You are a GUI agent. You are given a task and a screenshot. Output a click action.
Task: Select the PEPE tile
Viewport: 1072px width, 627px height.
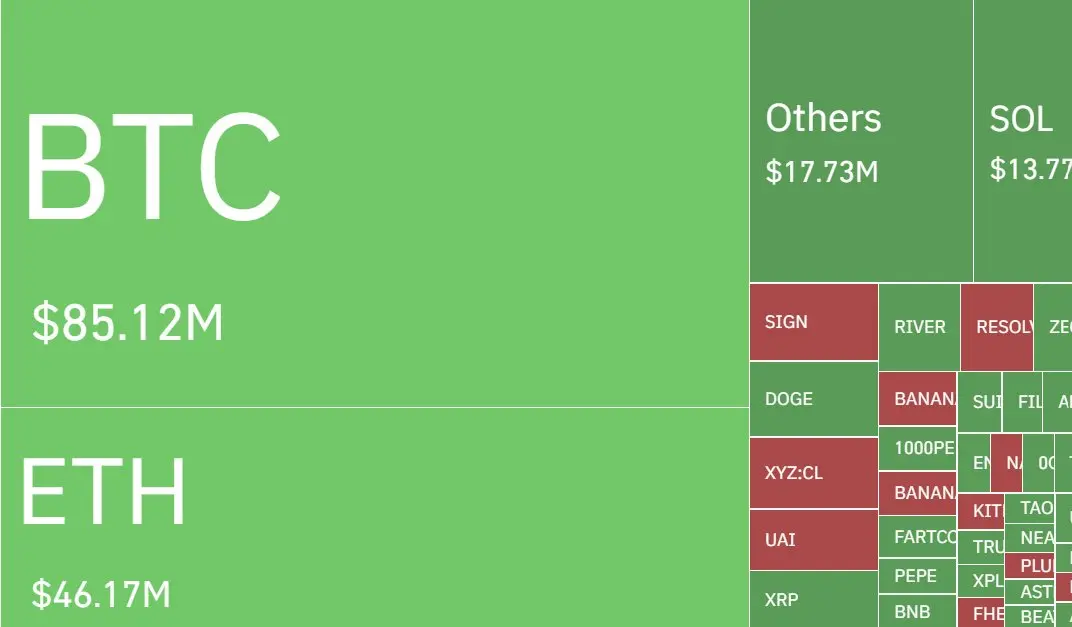pos(917,576)
